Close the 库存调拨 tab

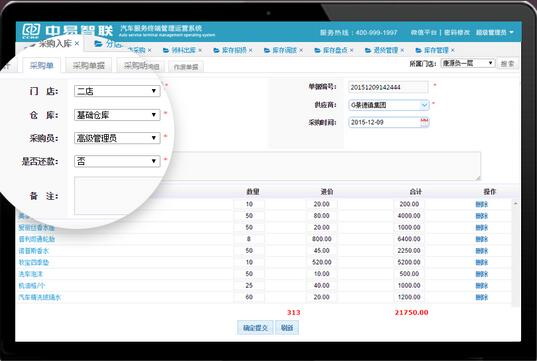[x=301, y=50]
